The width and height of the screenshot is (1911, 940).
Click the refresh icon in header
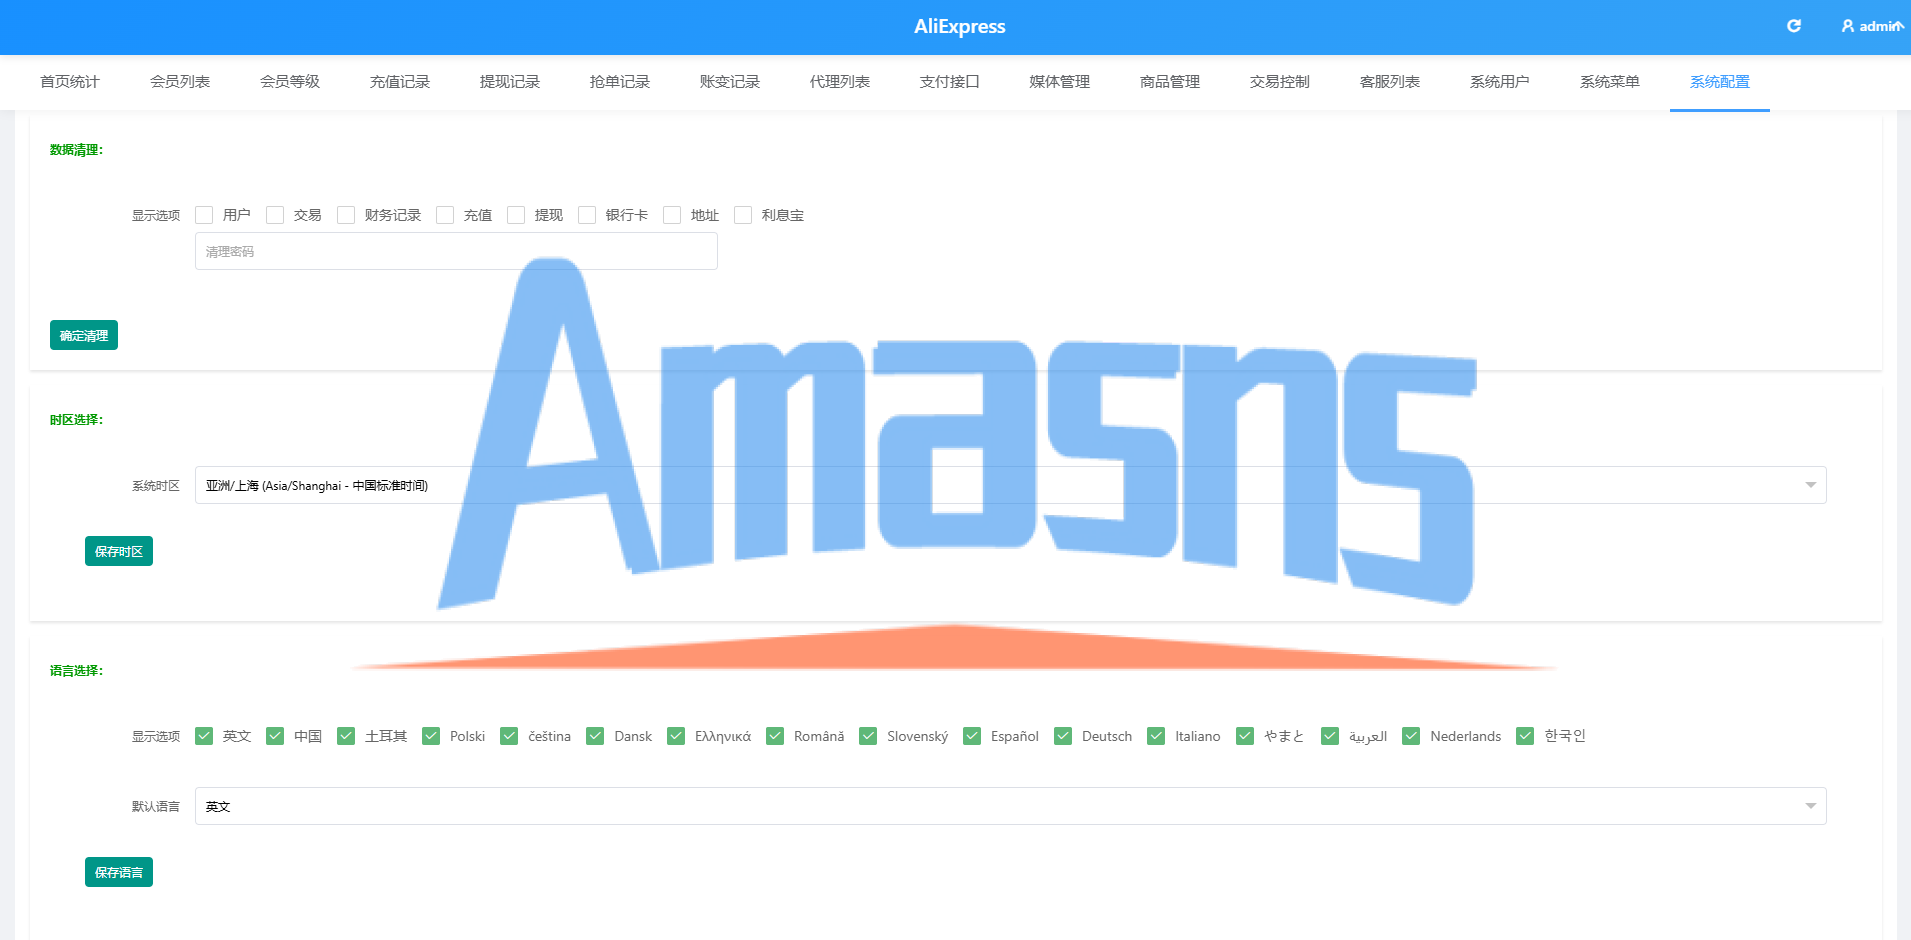pyautogui.click(x=1794, y=26)
